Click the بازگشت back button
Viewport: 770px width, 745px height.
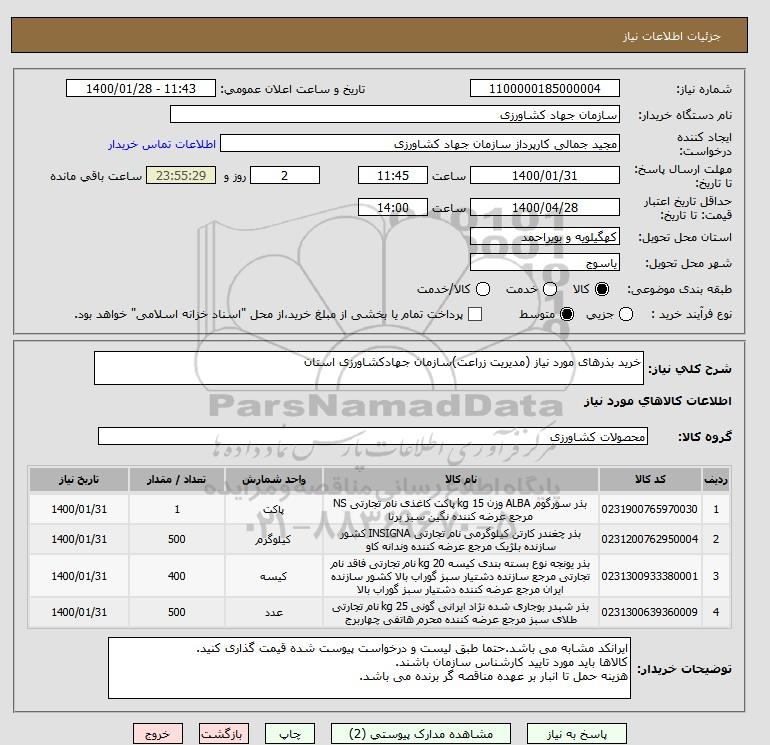click(x=224, y=734)
